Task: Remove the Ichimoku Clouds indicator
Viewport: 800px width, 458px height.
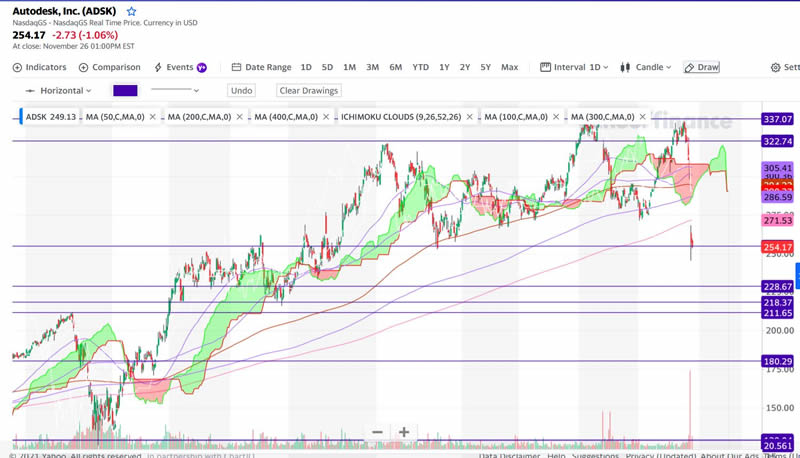Action: tap(469, 117)
